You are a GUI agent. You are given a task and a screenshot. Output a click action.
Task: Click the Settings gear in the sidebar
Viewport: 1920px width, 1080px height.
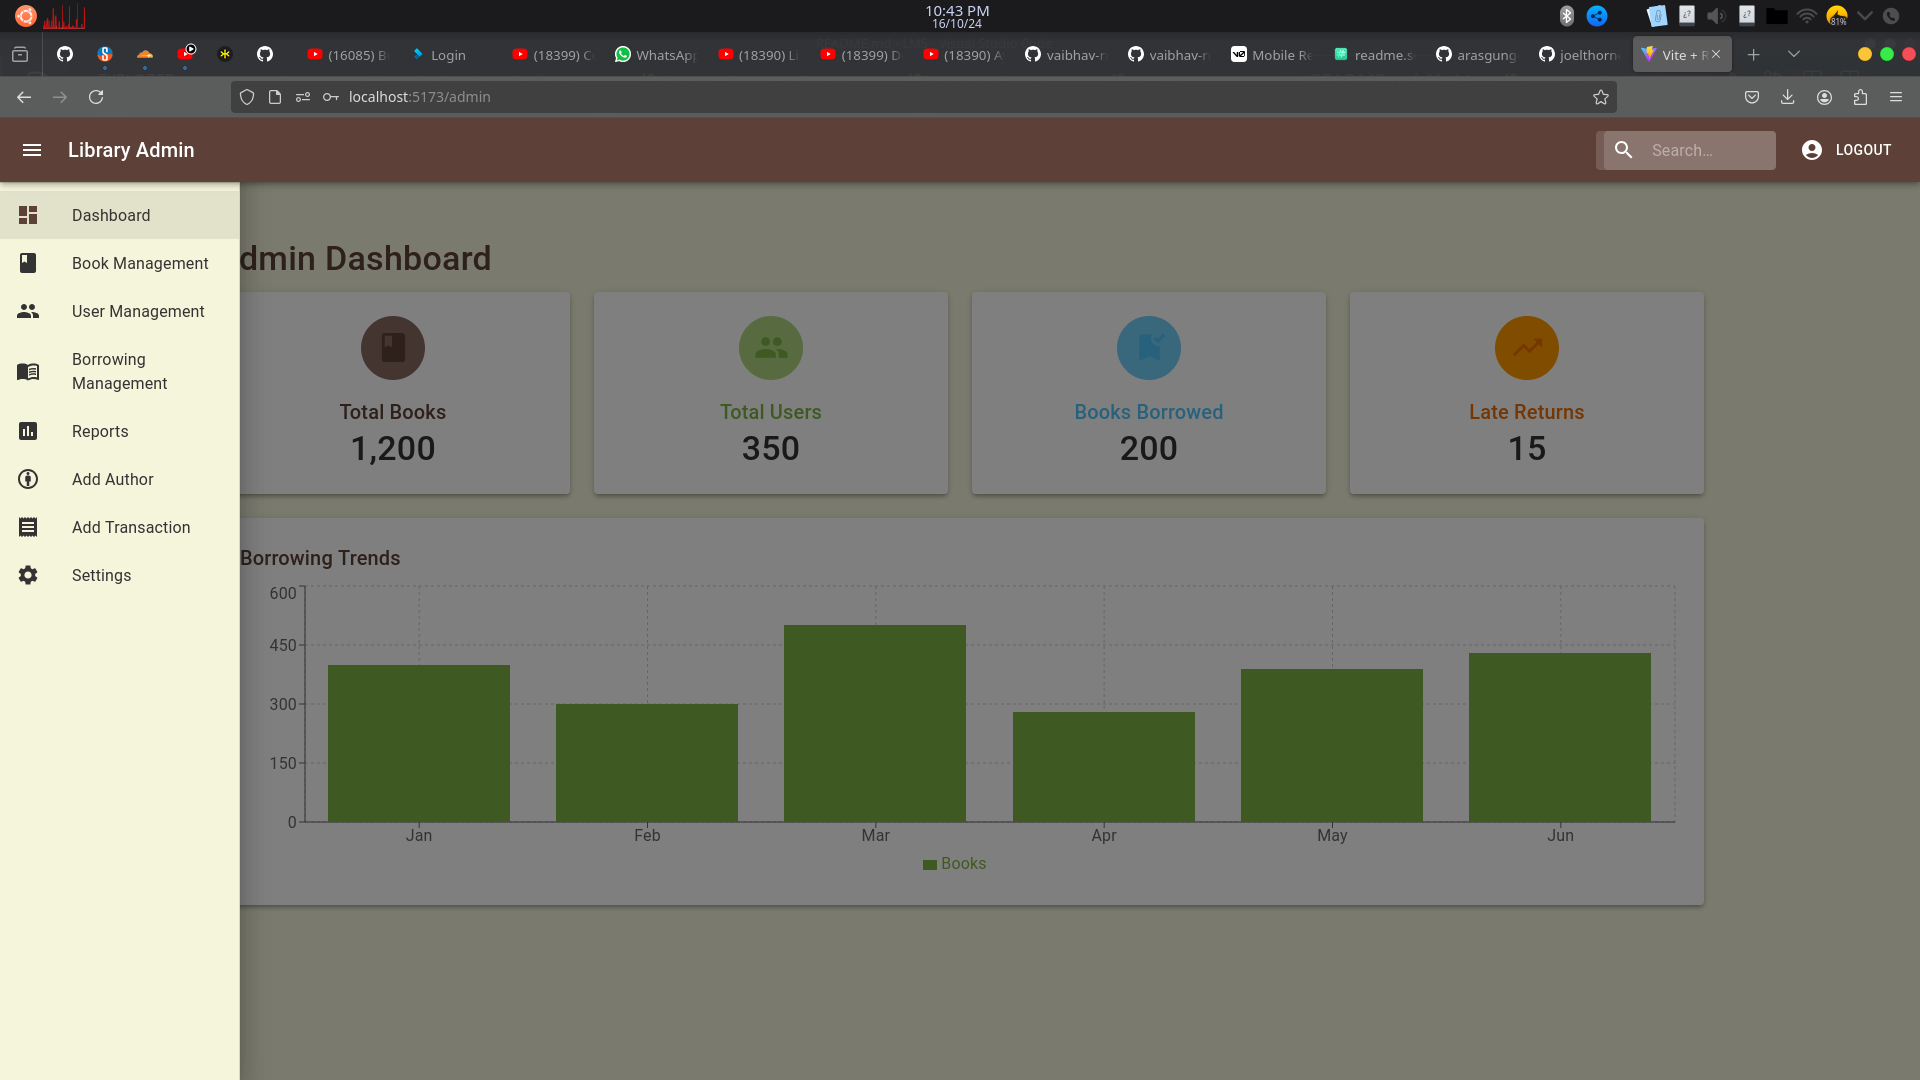pos(27,575)
